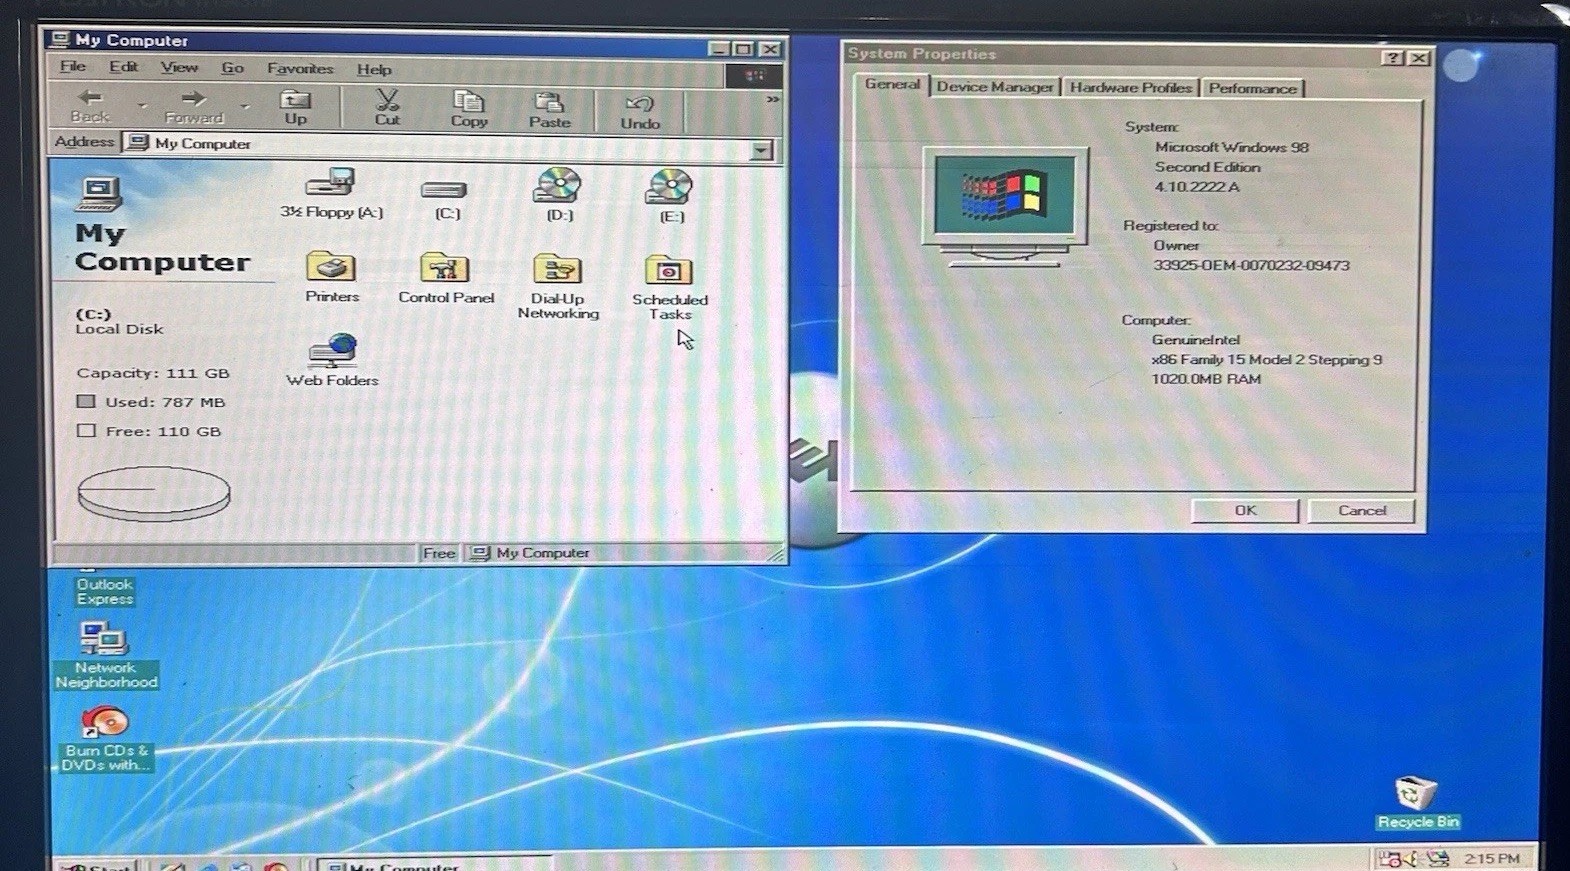Viewport: 1570px width, 871px height.
Task: Switch to the Hardware Profiles tab
Action: point(1131,88)
